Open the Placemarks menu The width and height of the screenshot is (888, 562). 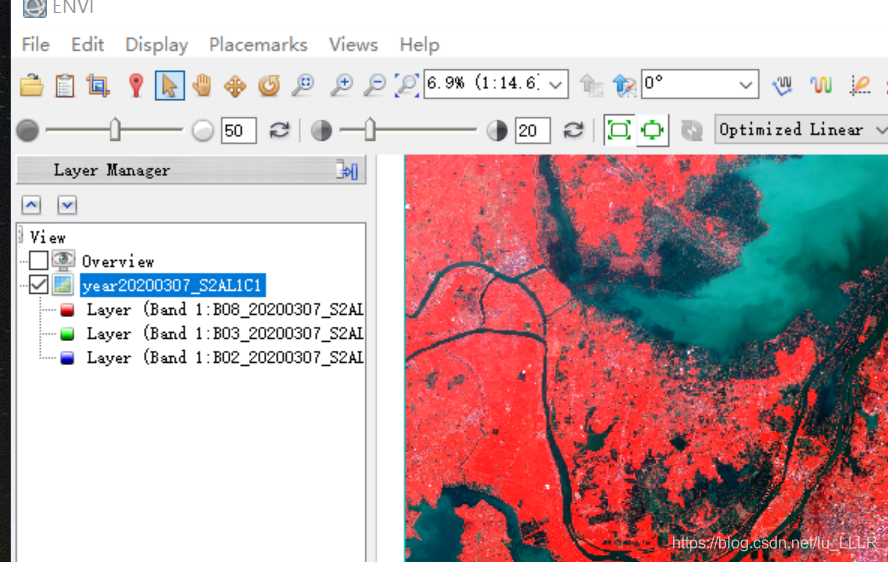pos(258,44)
